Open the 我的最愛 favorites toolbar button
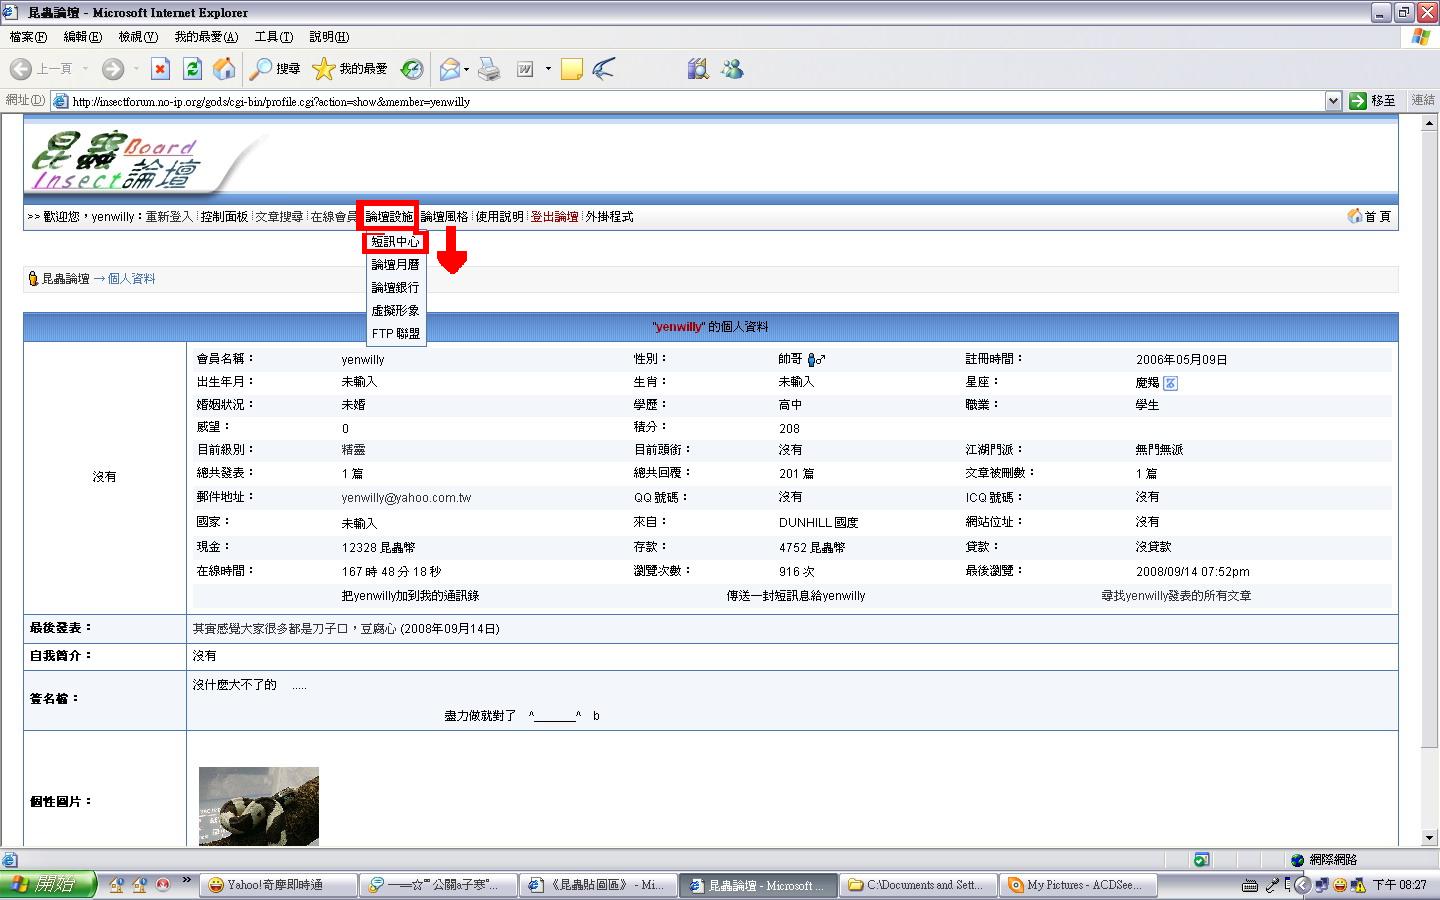The height and width of the screenshot is (900, 1440). (x=350, y=69)
